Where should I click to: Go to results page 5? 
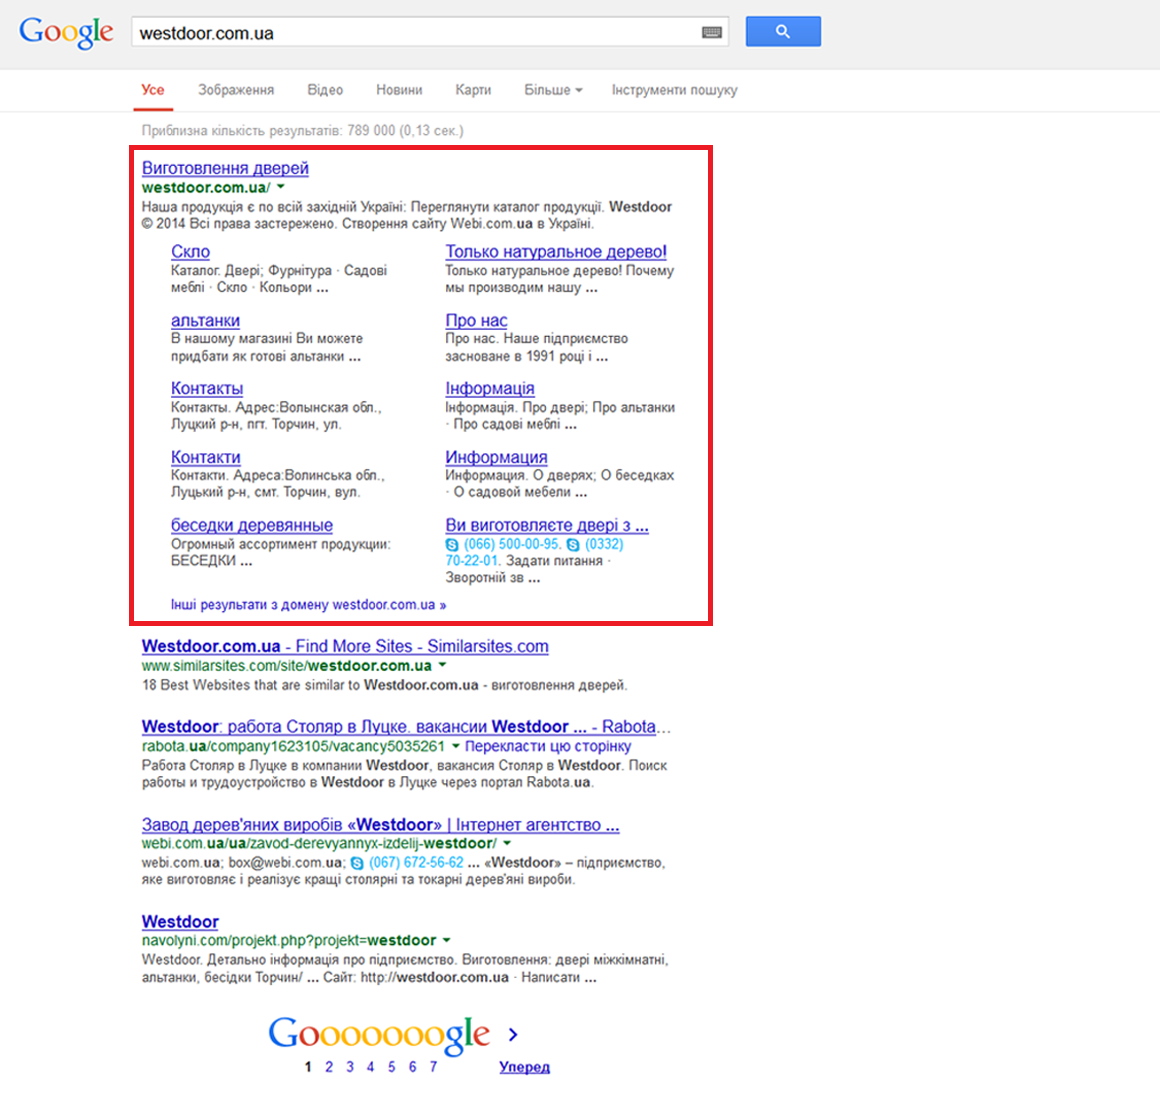point(391,1066)
